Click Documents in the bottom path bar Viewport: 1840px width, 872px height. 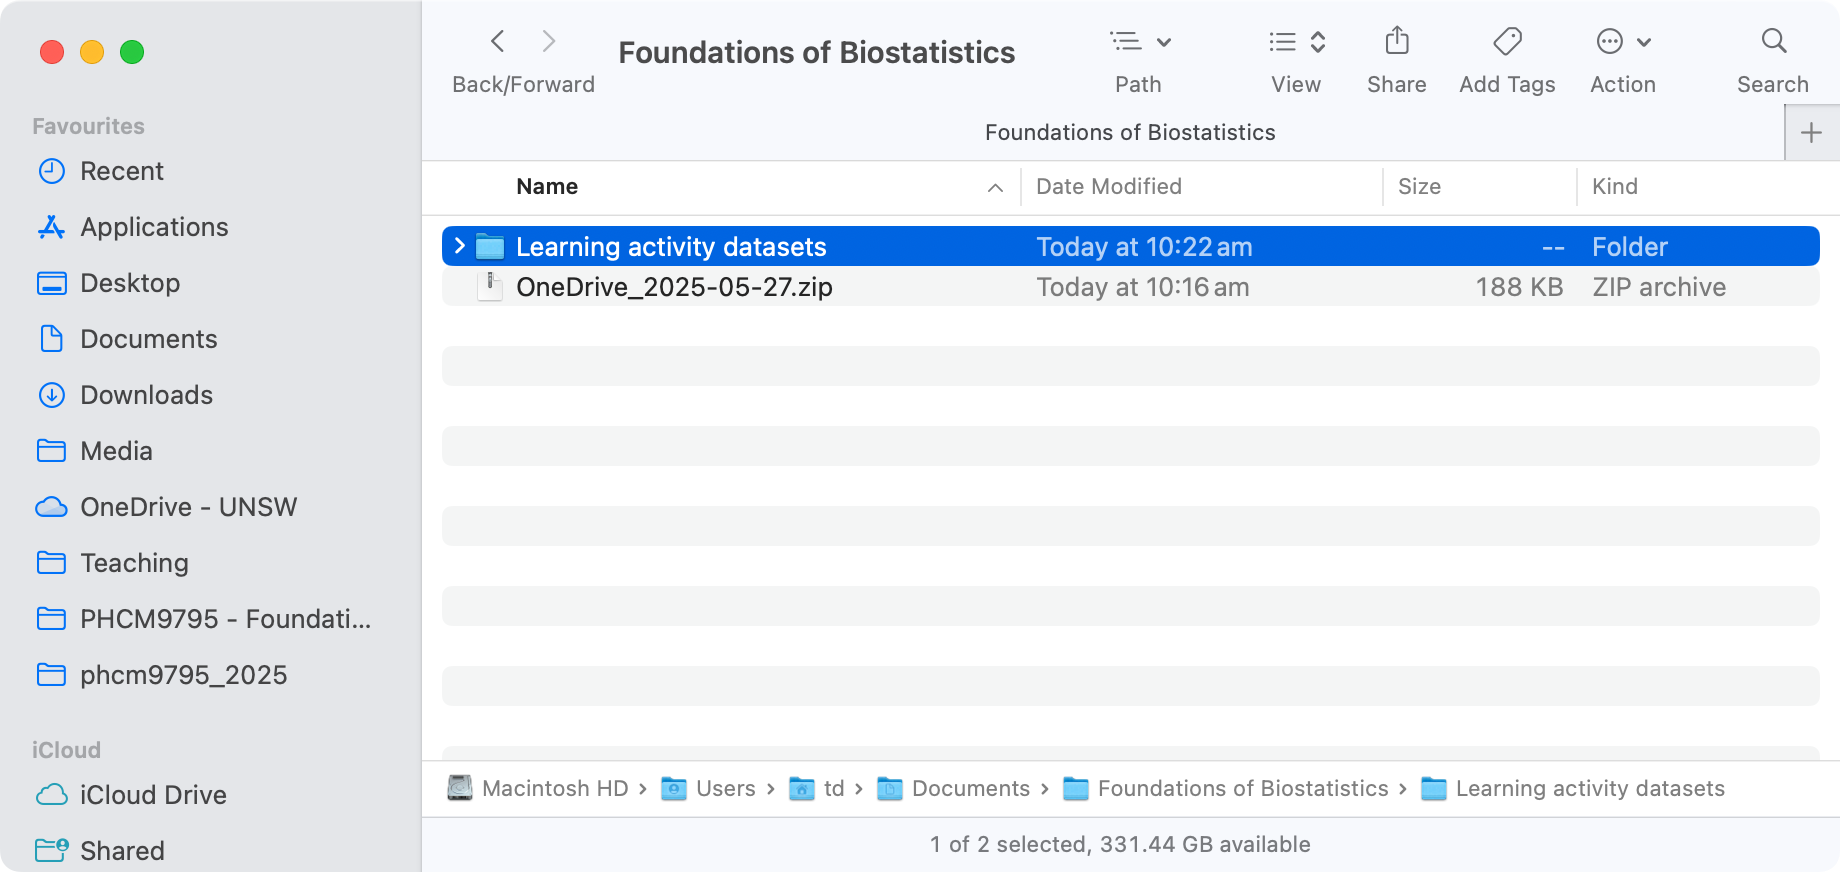coord(969,789)
